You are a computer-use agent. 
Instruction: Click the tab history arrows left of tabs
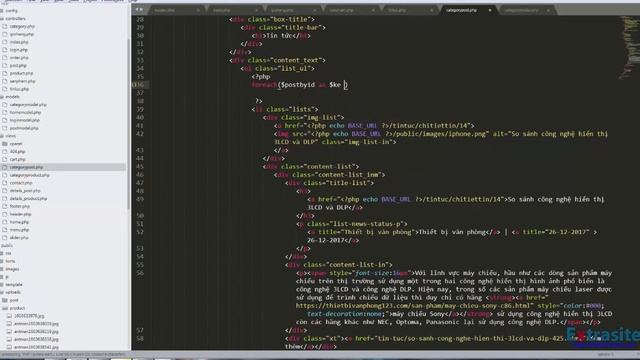(139, 9)
